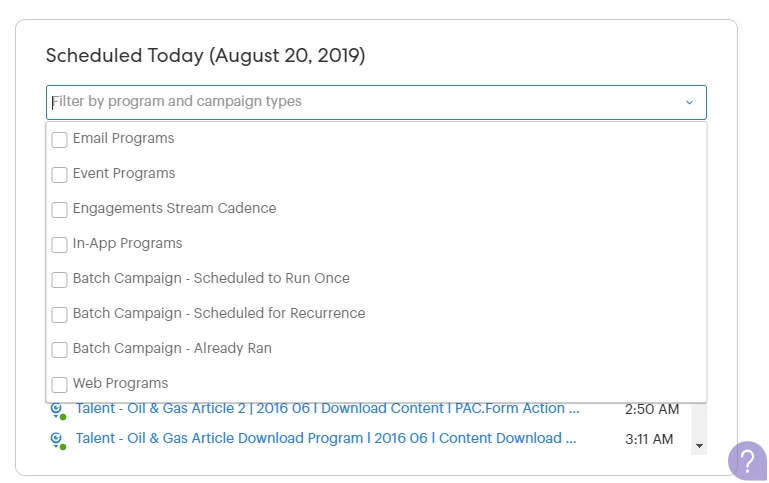Image resolution: width=769 pixels, height=483 pixels.
Task: Open Talent - Oil & Gas Article 2 link
Action: (x=328, y=408)
